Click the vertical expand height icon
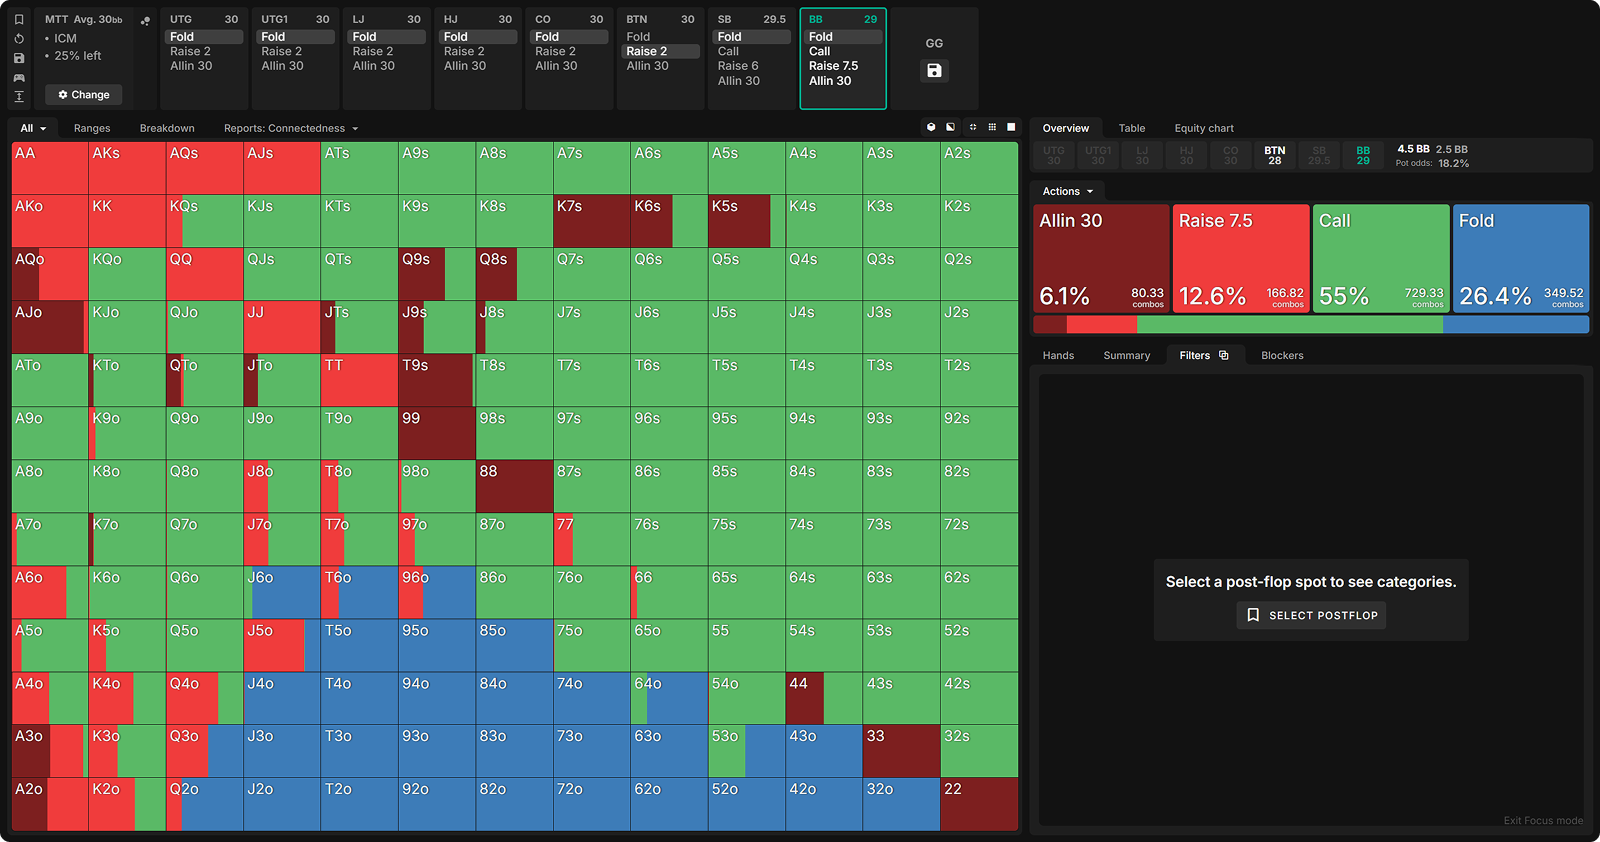The height and width of the screenshot is (842, 1600). tap(19, 97)
